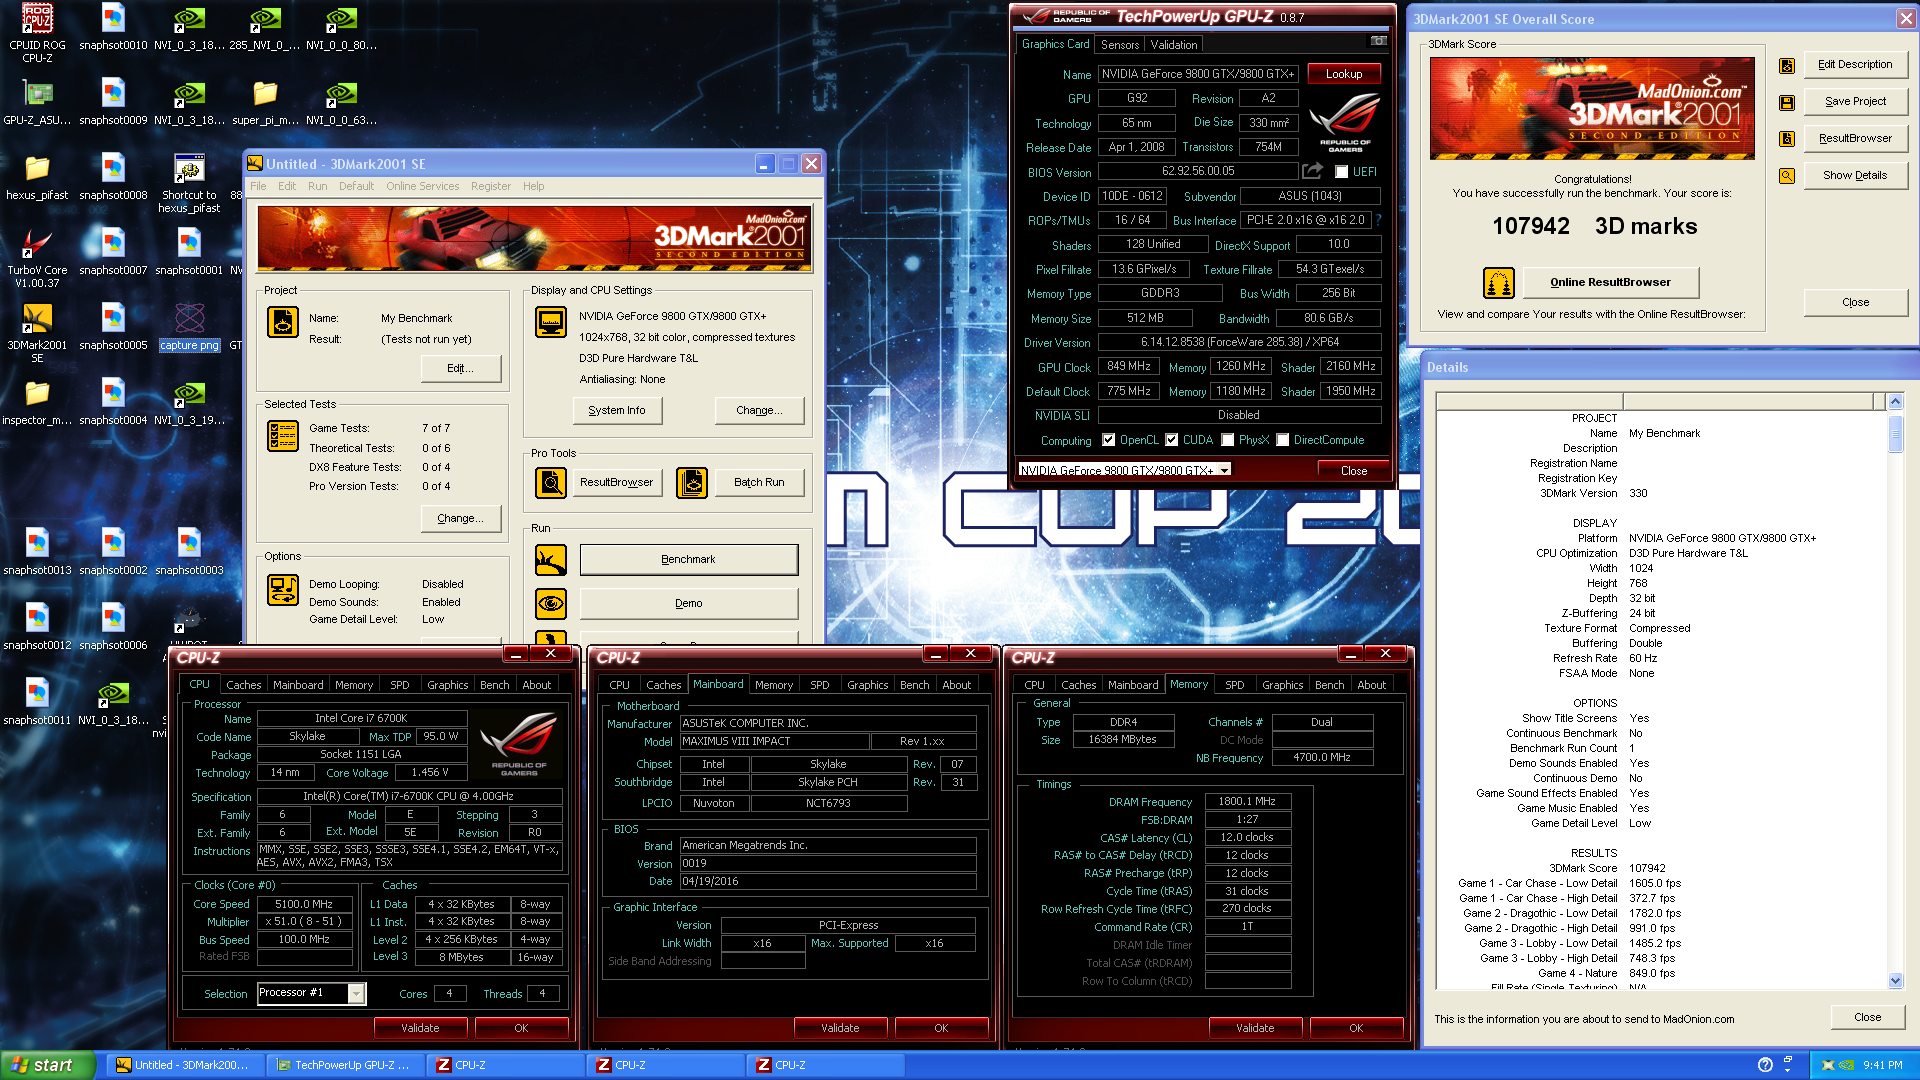Click the Show Details button in score window
The width and height of the screenshot is (1920, 1080).
tap(1855, 176)
